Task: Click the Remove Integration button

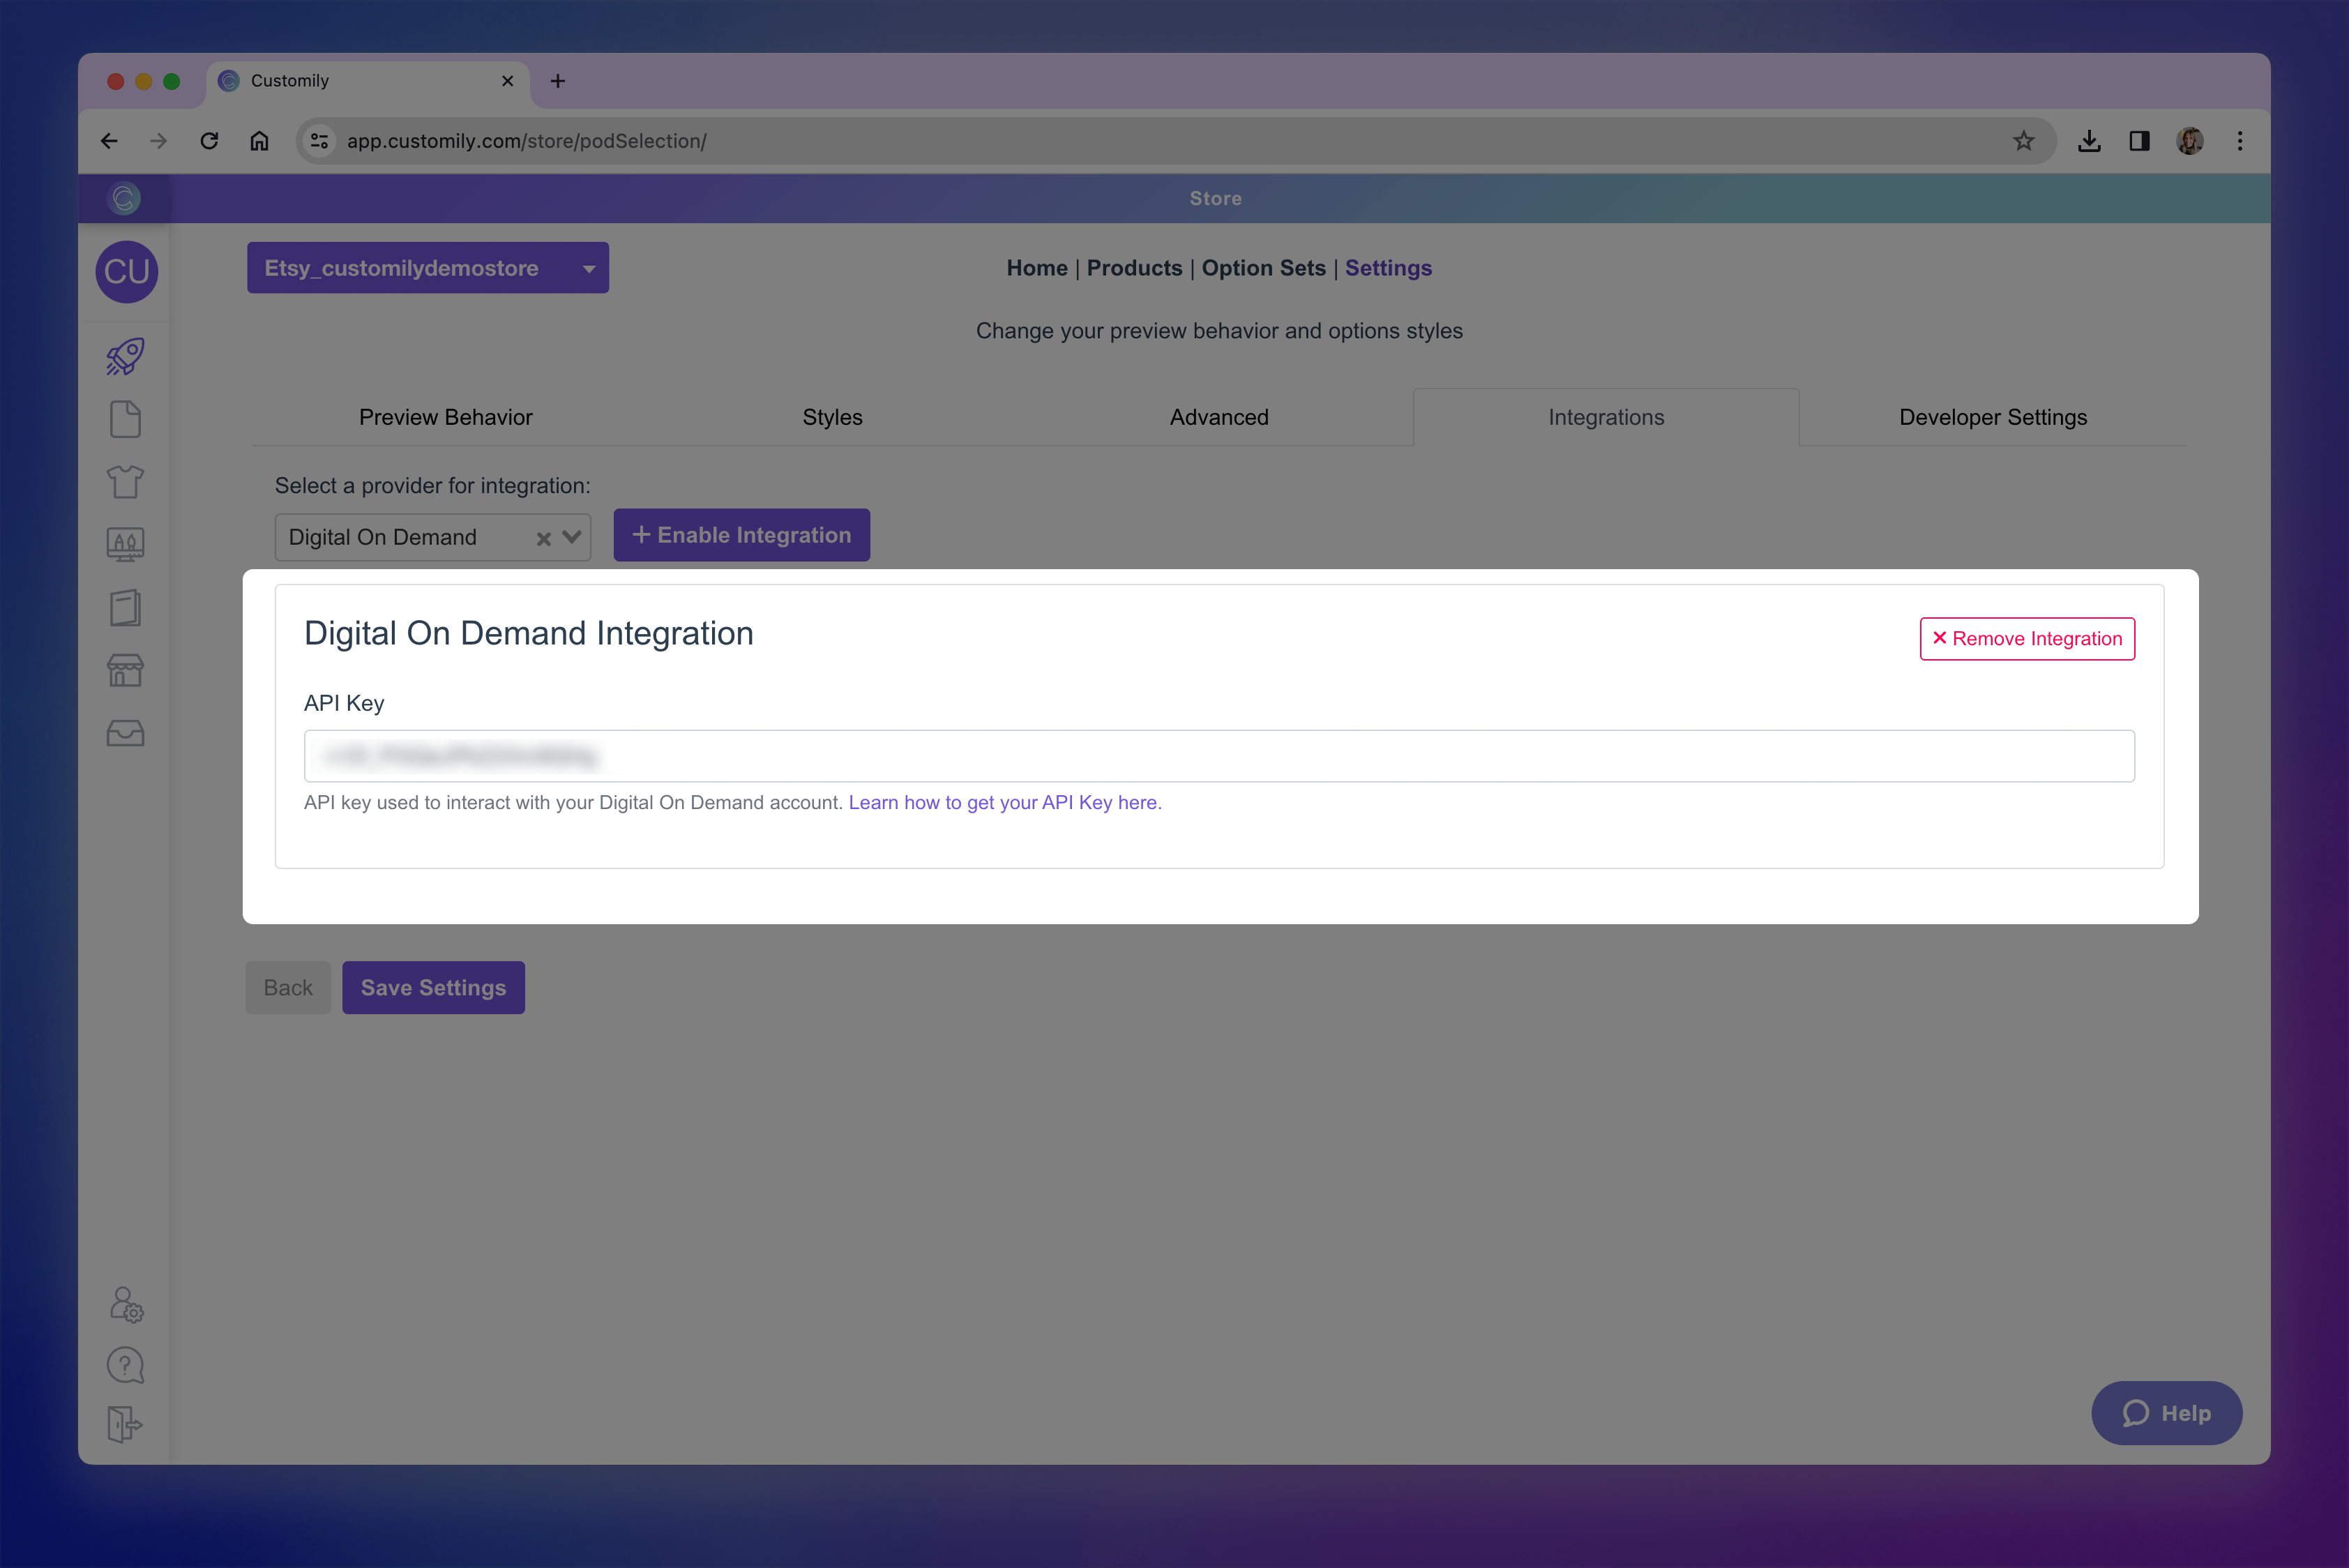Action: [x=2026, y=639]
